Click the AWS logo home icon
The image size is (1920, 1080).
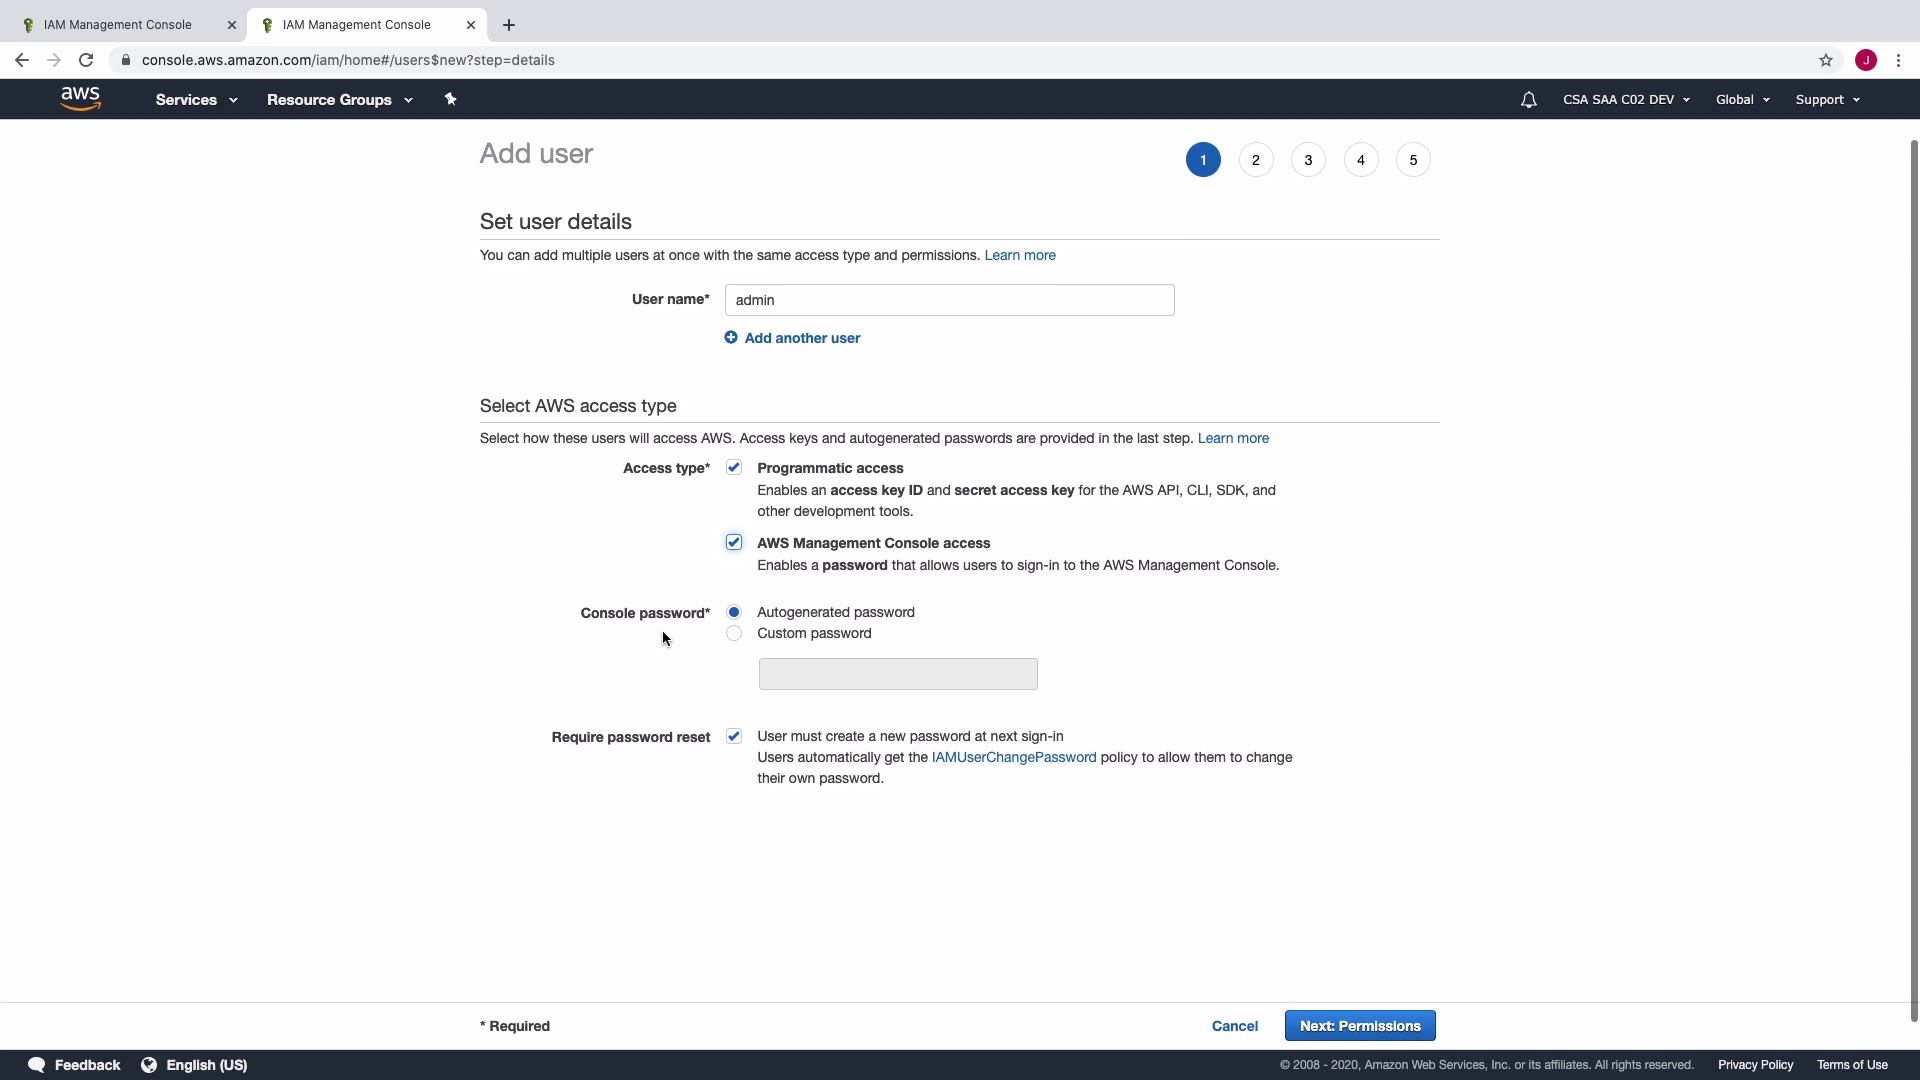(80, 98)
